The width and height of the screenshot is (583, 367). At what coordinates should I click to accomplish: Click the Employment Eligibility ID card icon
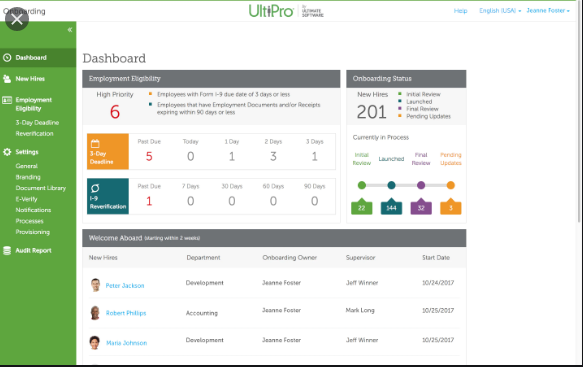click(x=7, y=100)
